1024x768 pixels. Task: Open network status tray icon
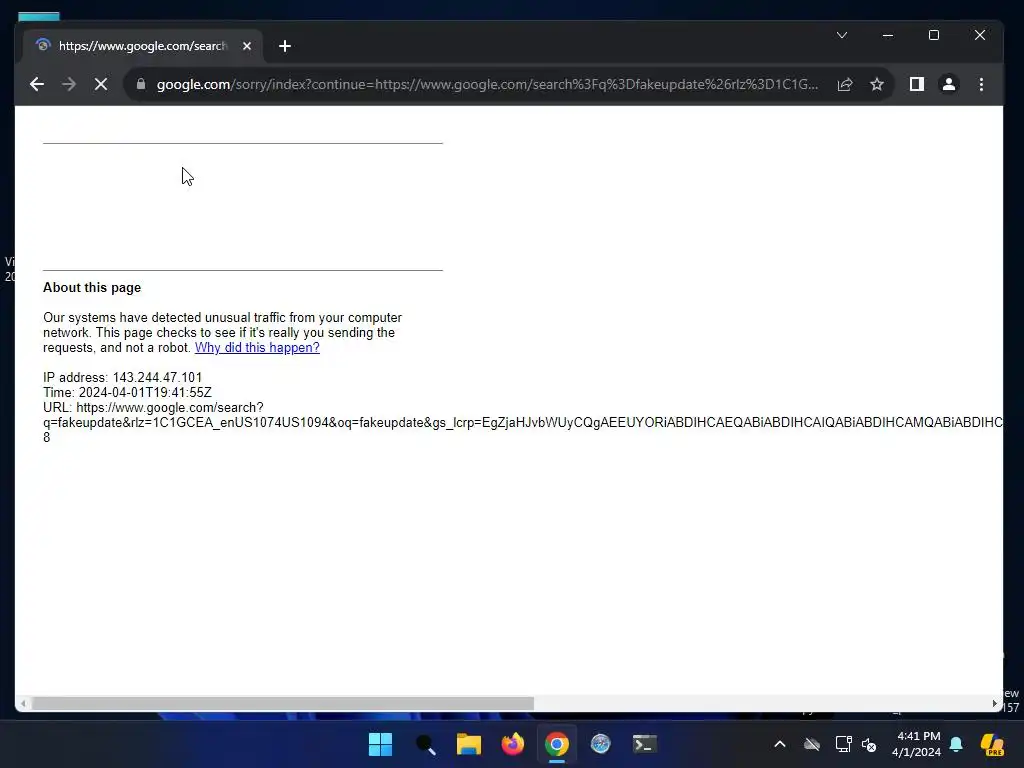point(843,744)
